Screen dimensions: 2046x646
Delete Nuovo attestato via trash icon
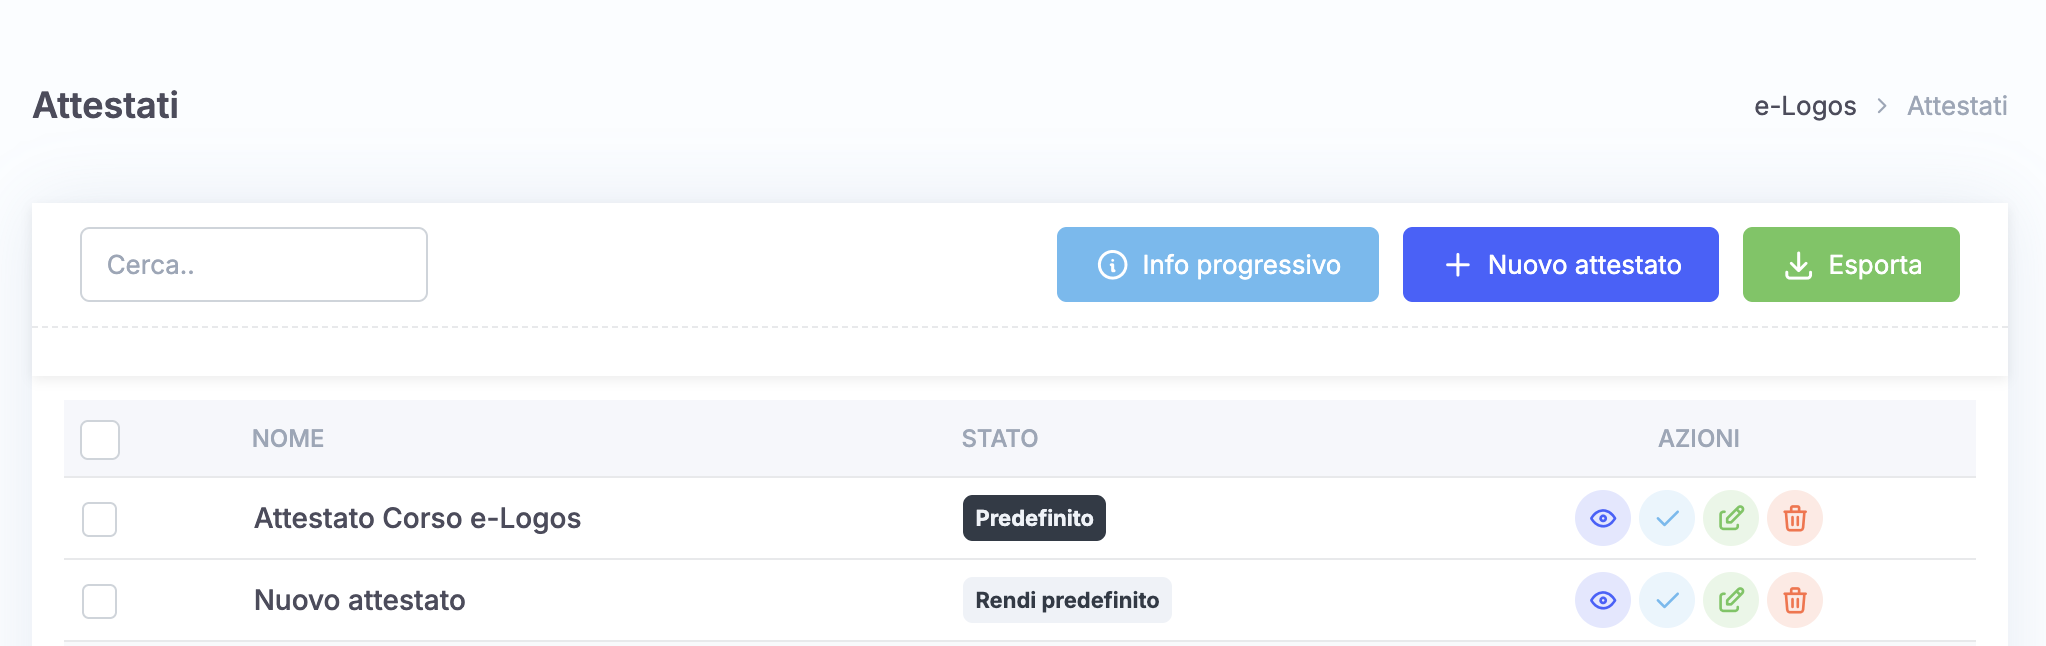tap(1795, 600)
